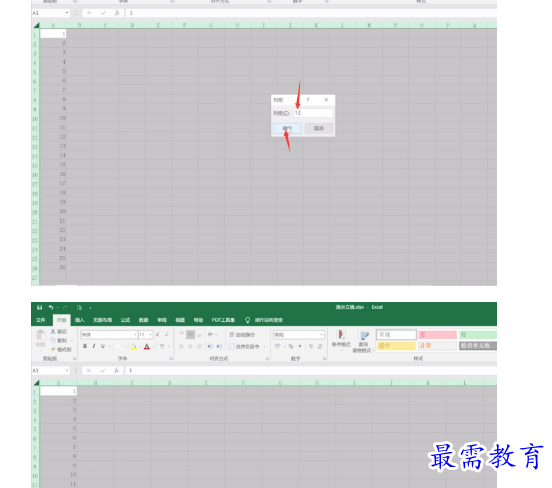
Task: Click the 复制 (Copy) button
Action: pyautogui.click(x=59, y=340)
